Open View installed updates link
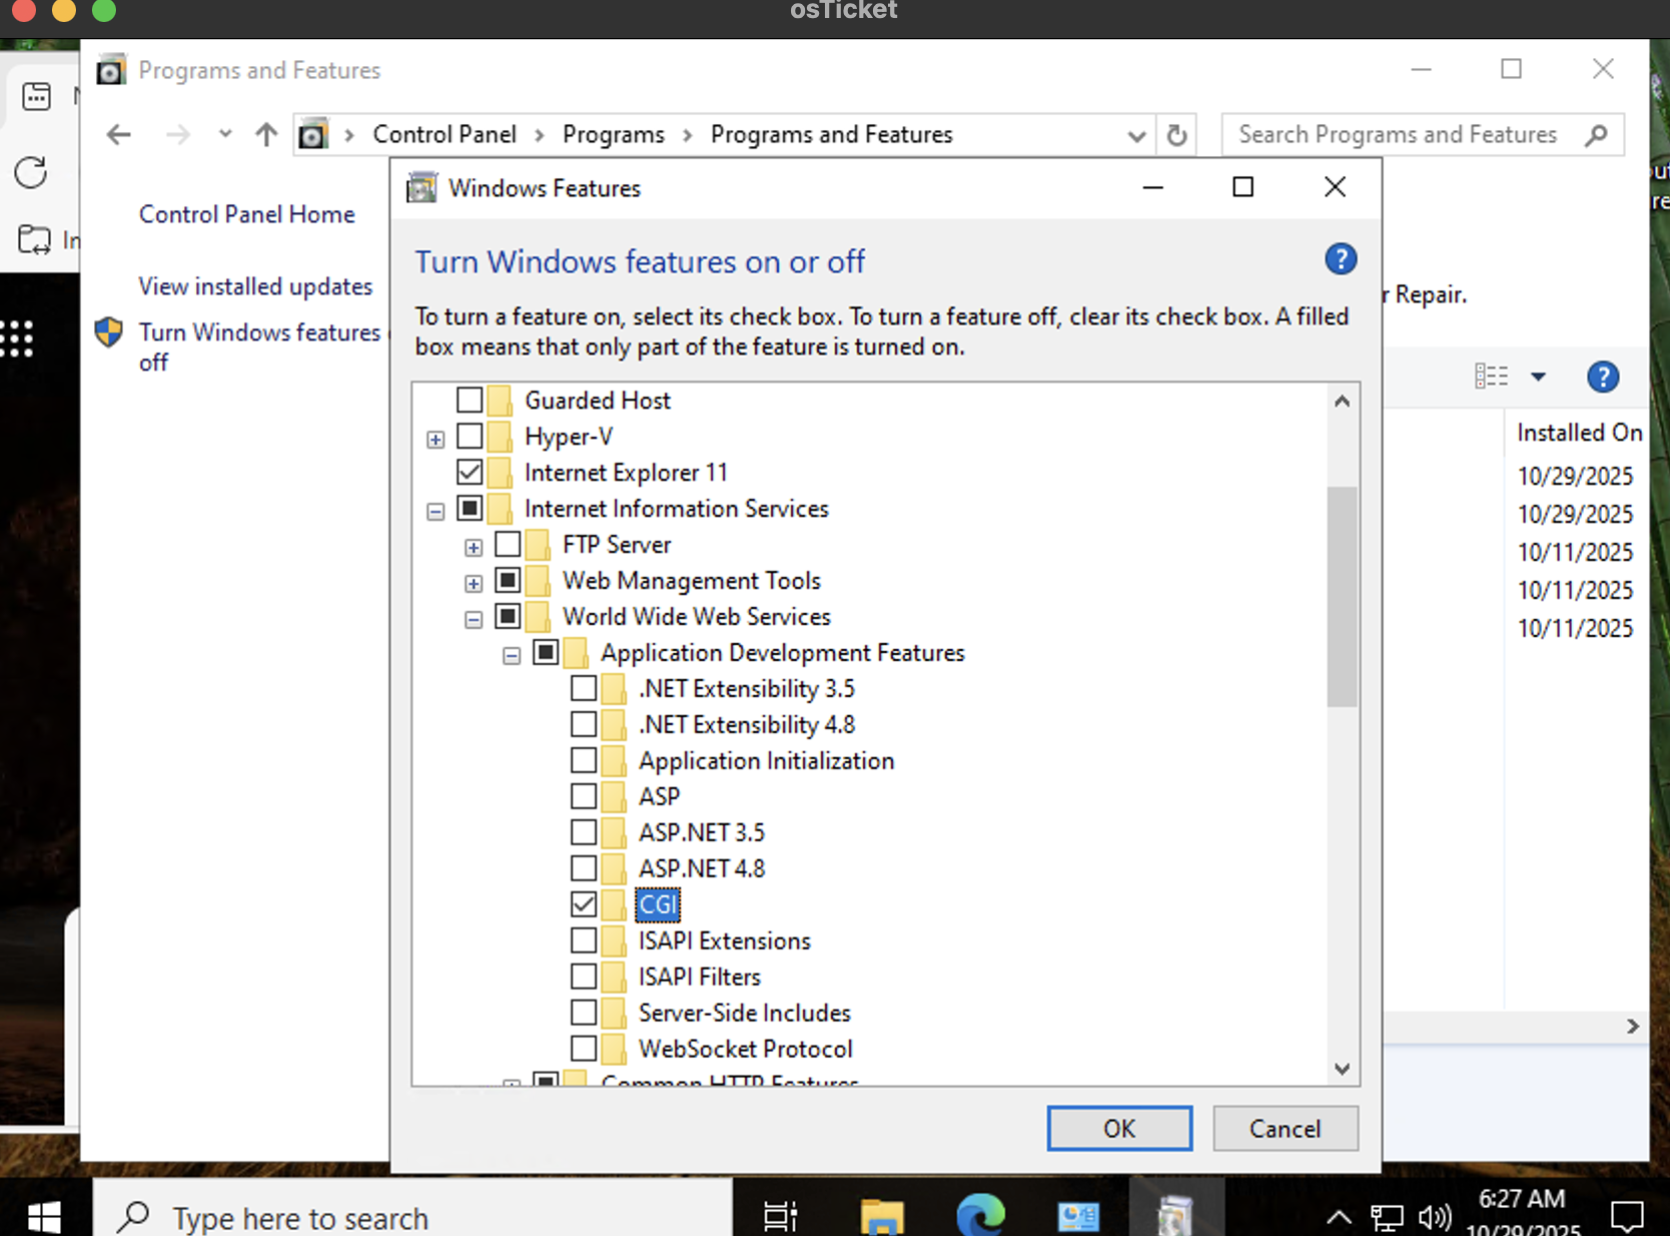1670x1236 pixels. pyautogui.click(x=255, y=286)
